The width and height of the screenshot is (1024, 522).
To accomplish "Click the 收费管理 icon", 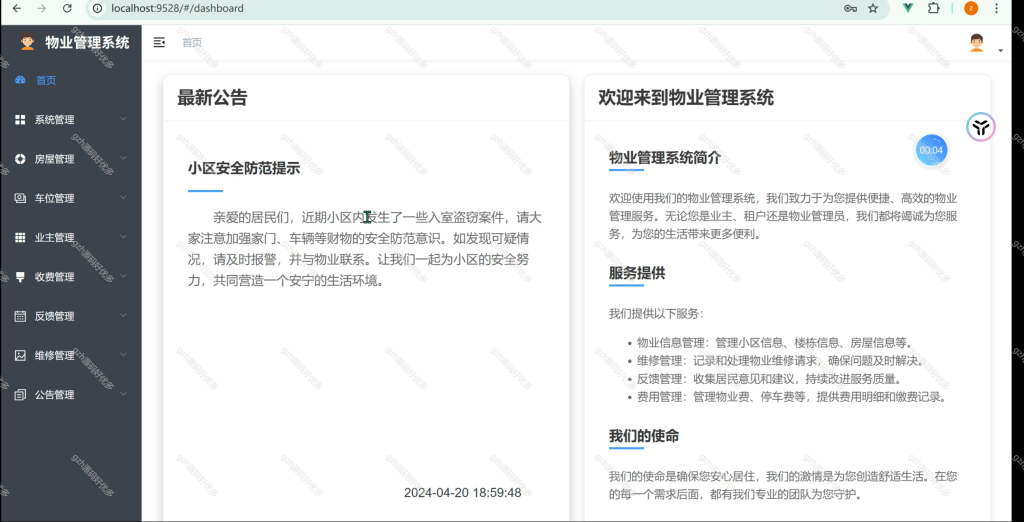I will point(20,276).
